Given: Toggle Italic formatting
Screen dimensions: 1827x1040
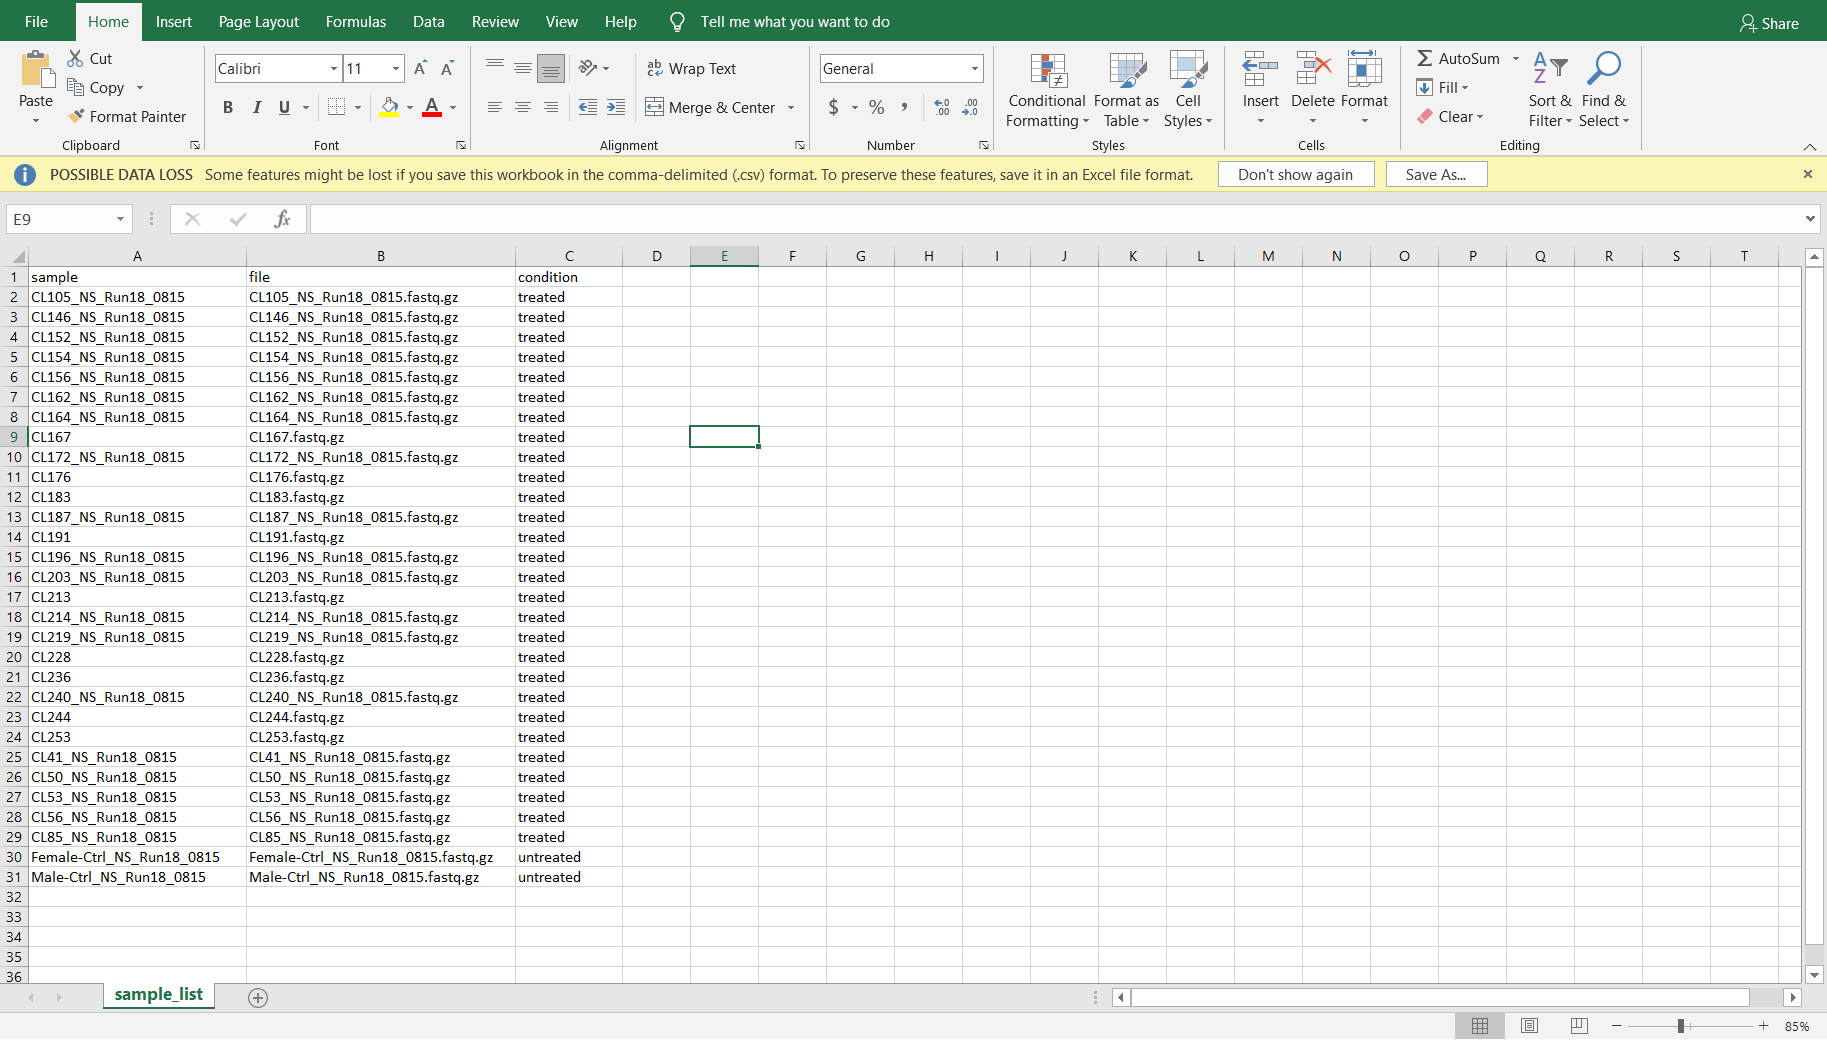Looking at the screenshot, I should tap(256, 107).
